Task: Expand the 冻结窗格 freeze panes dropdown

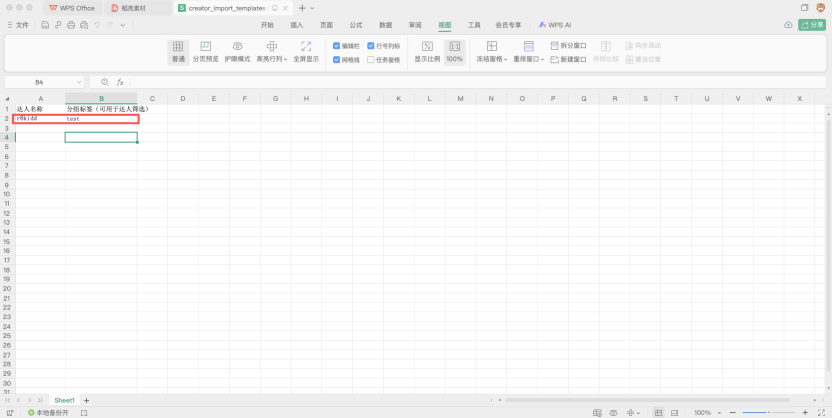Action: pyautogui.click(x=490, y=59)
